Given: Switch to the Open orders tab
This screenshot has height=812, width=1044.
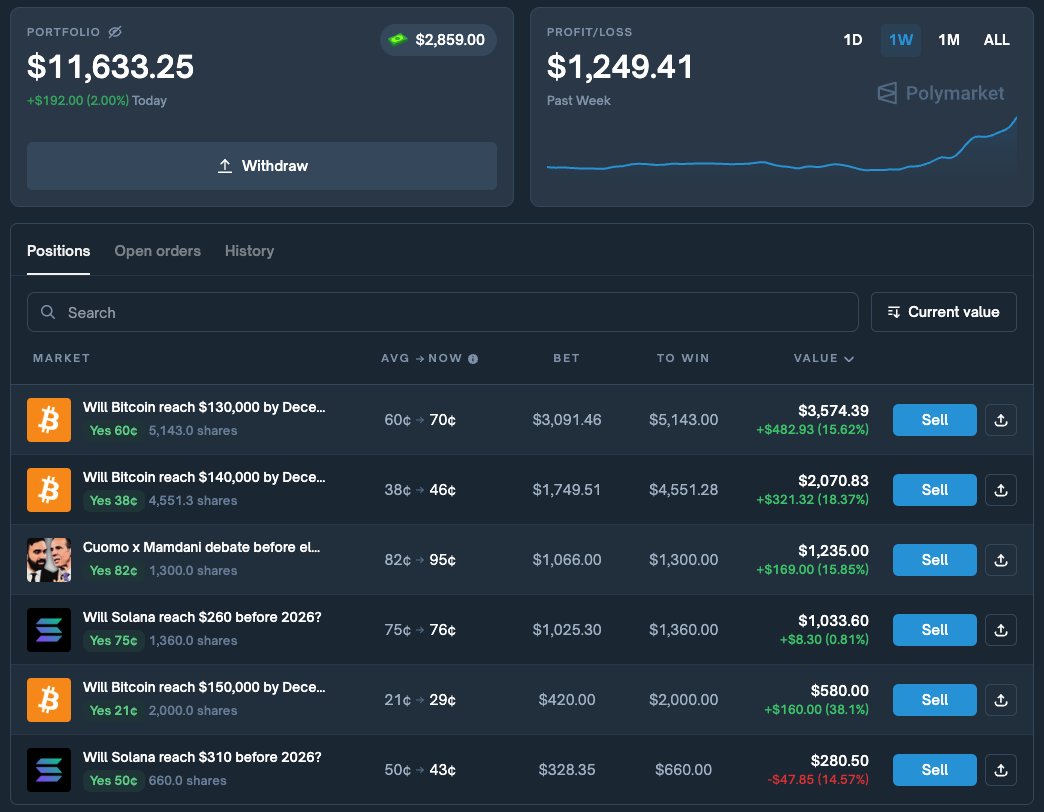Looking at the screenshot, I should pyautogui.click(x=157, y=251).
